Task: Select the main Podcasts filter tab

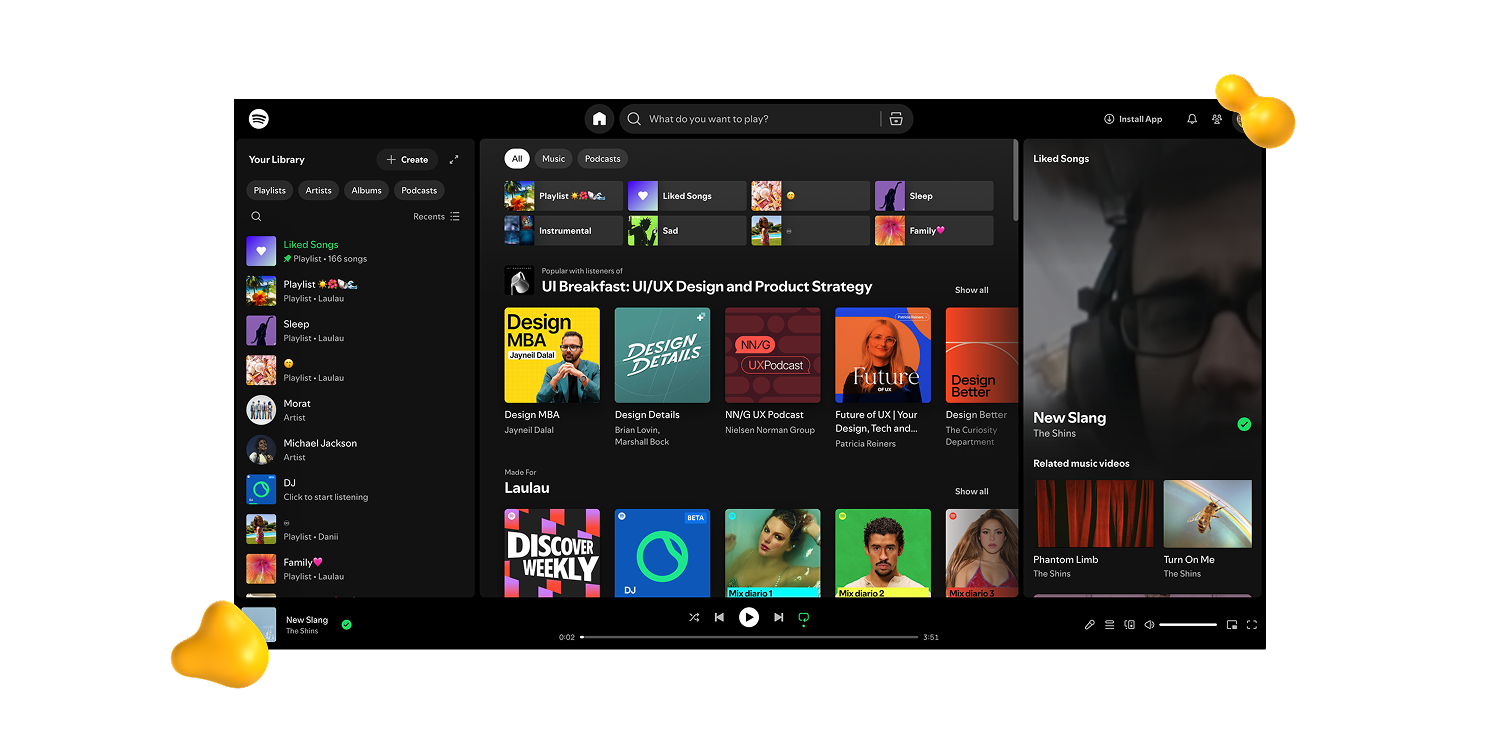Action: click(603, 158)
